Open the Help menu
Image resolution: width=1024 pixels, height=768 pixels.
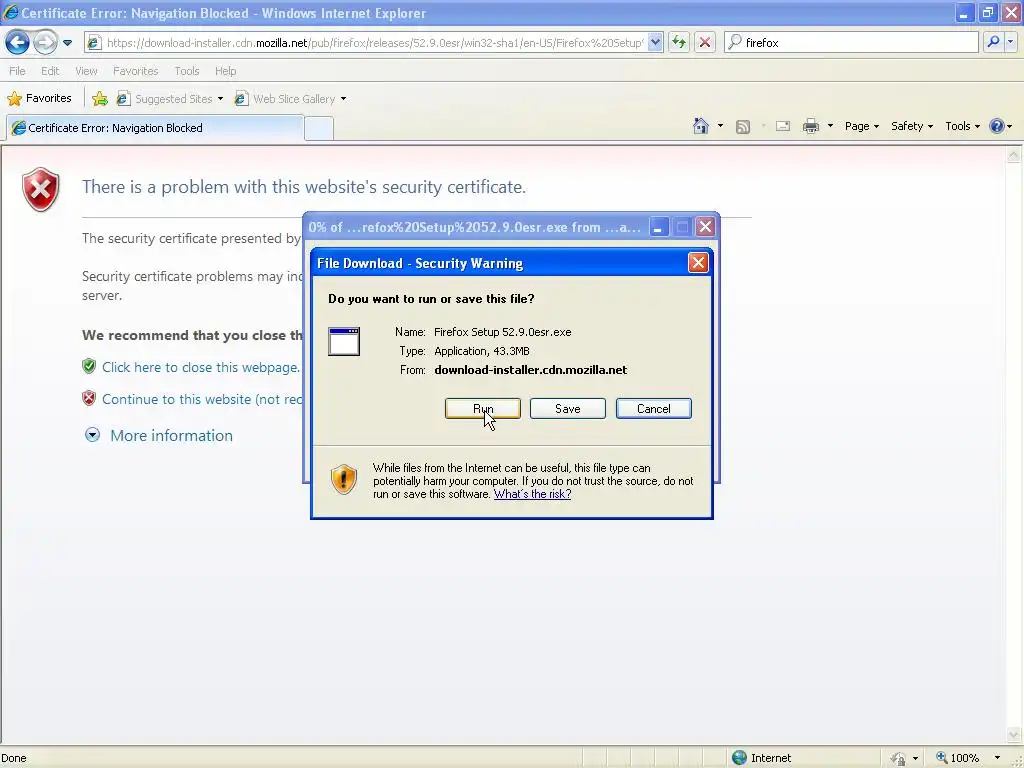(x=225, y=71)
